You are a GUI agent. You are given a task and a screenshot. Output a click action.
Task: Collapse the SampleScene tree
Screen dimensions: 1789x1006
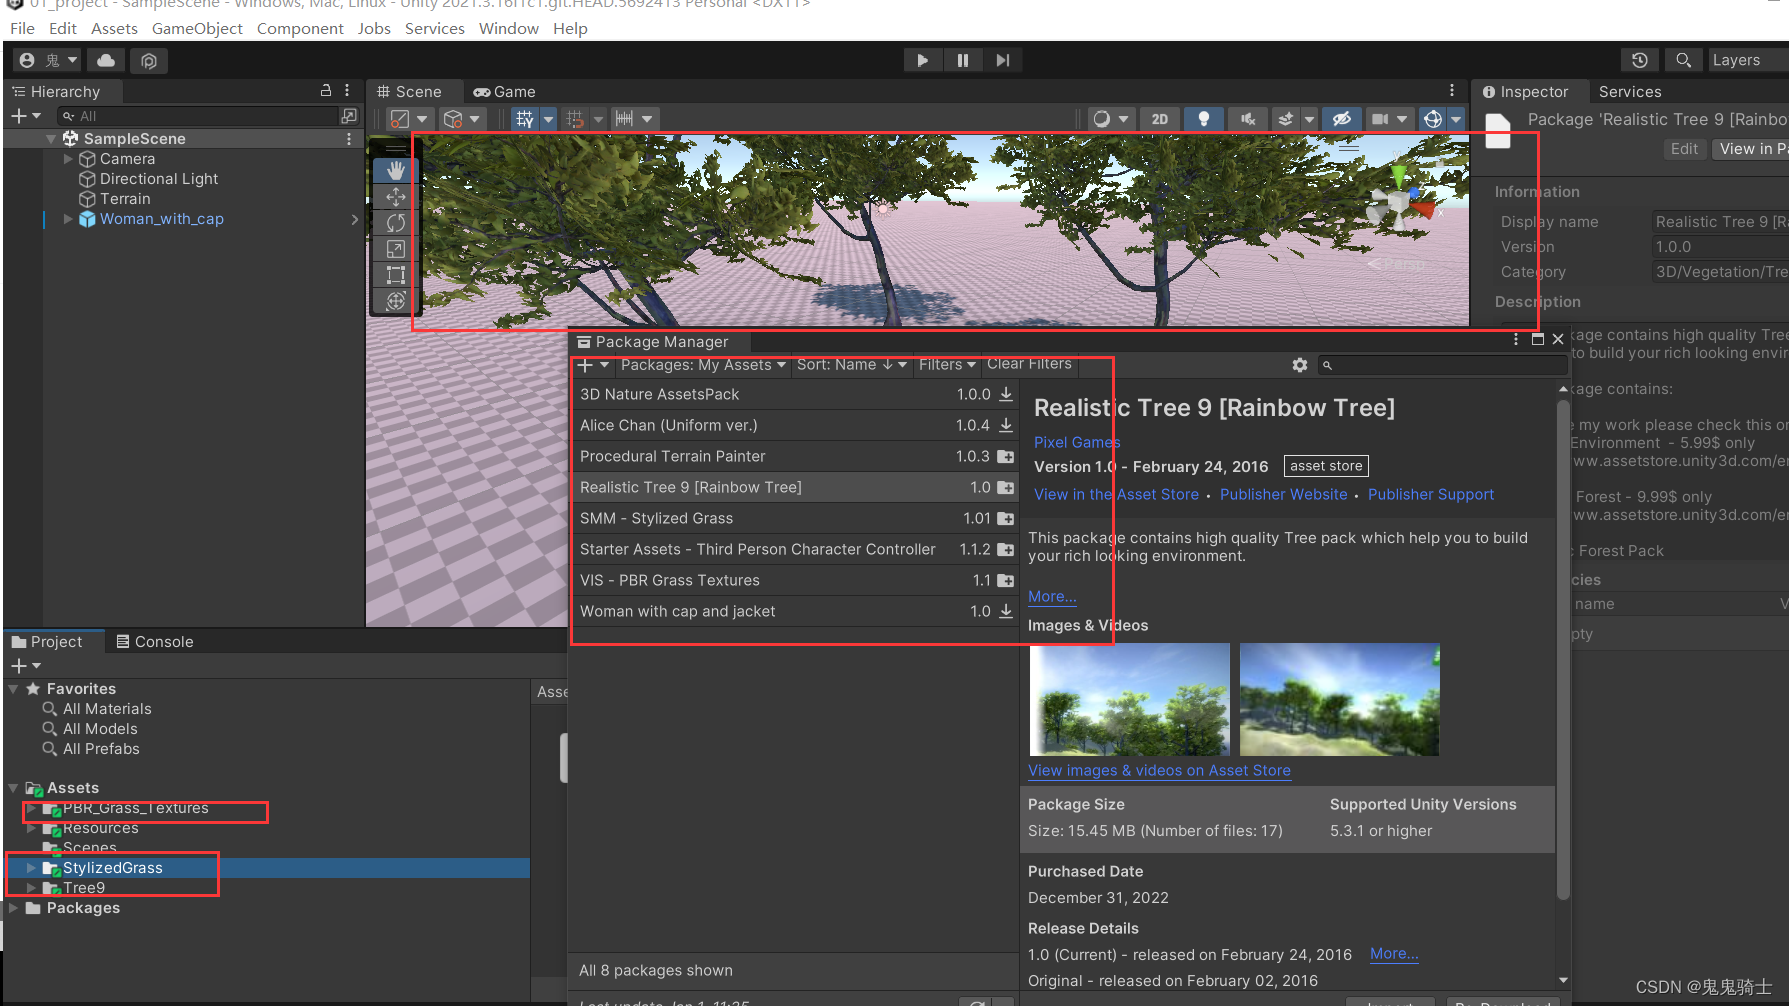click(x=51, y=139)
